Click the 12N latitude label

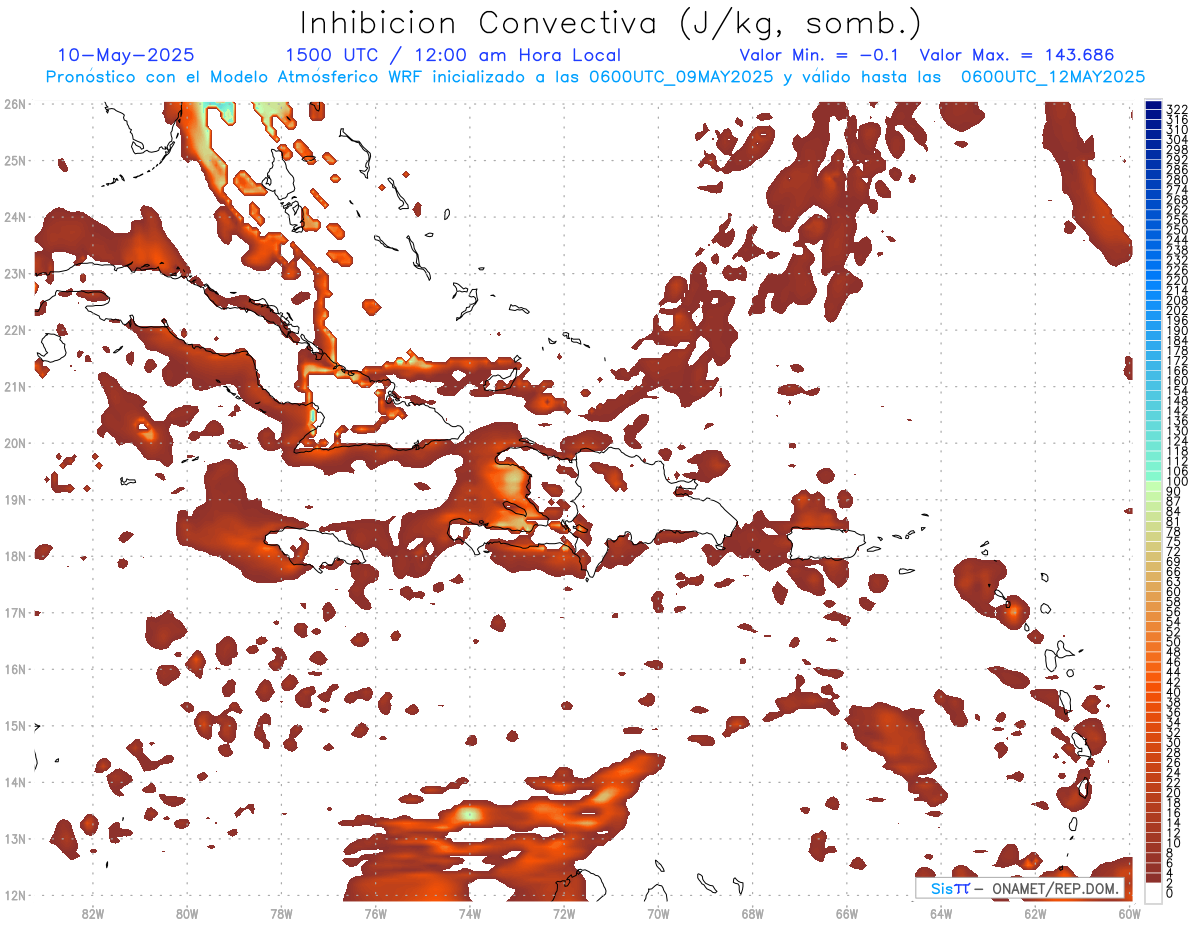(x=15, y=895)
